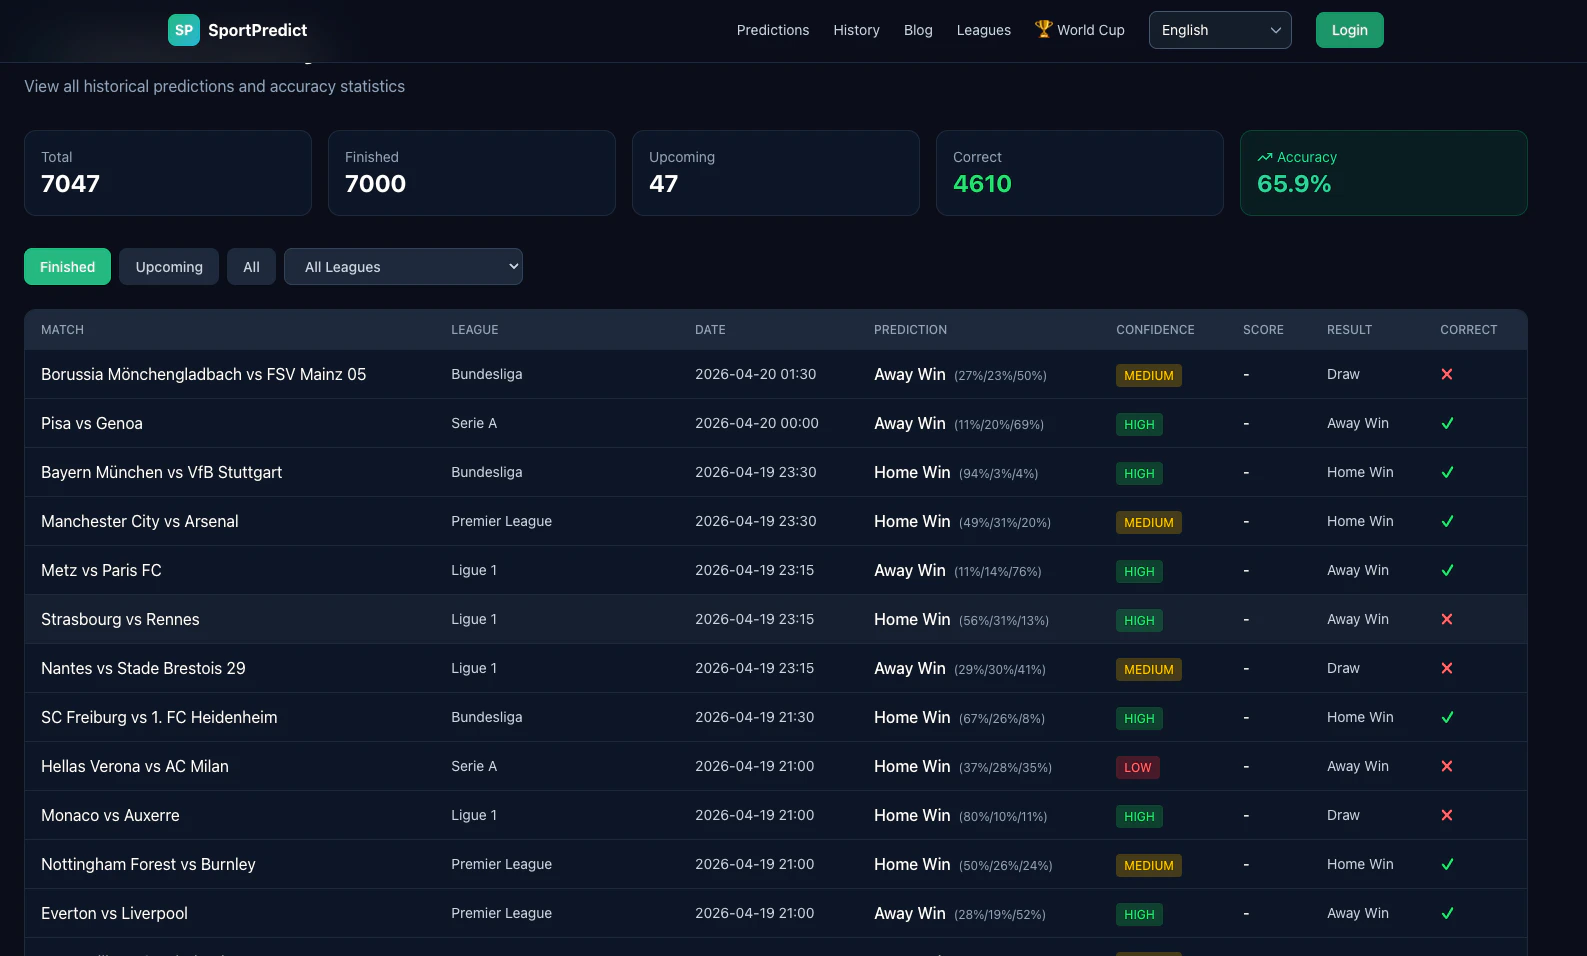Click the Finished 7000 stat card

click(x=472, y=173)
